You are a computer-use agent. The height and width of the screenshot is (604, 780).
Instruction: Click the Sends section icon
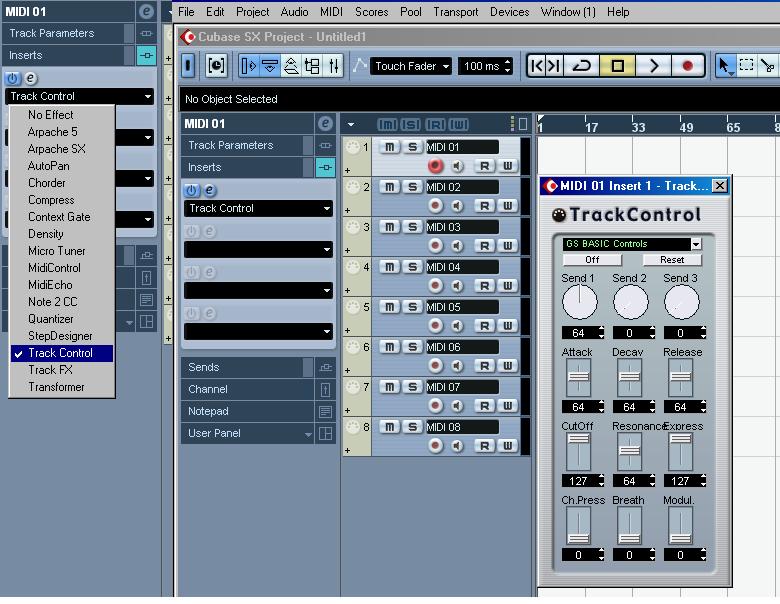(325, 367)
